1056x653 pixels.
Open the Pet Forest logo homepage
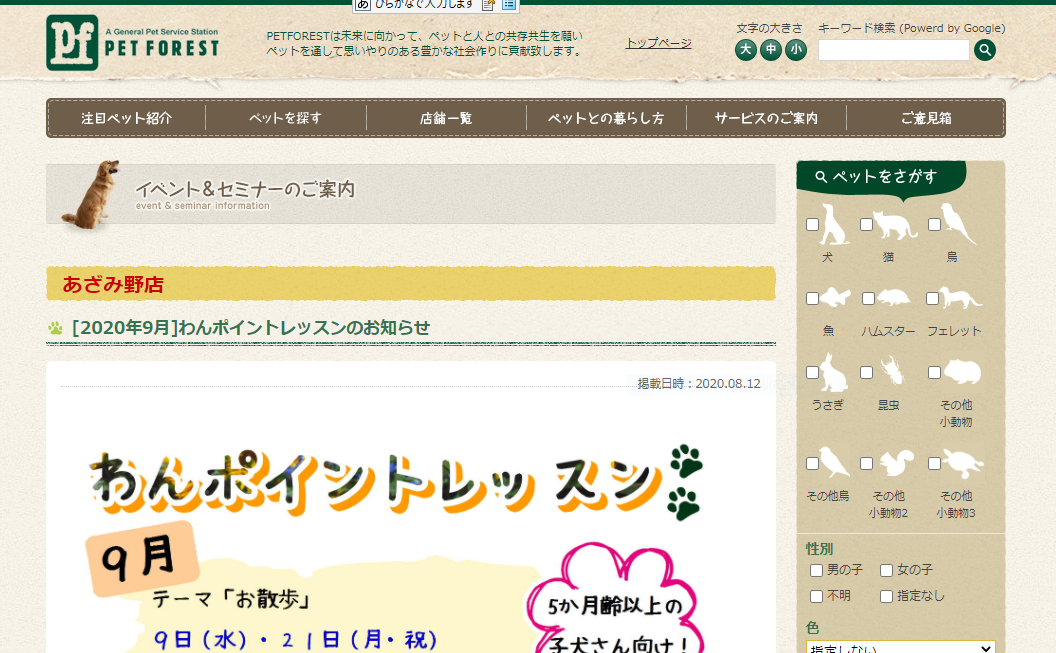(133, 42)
